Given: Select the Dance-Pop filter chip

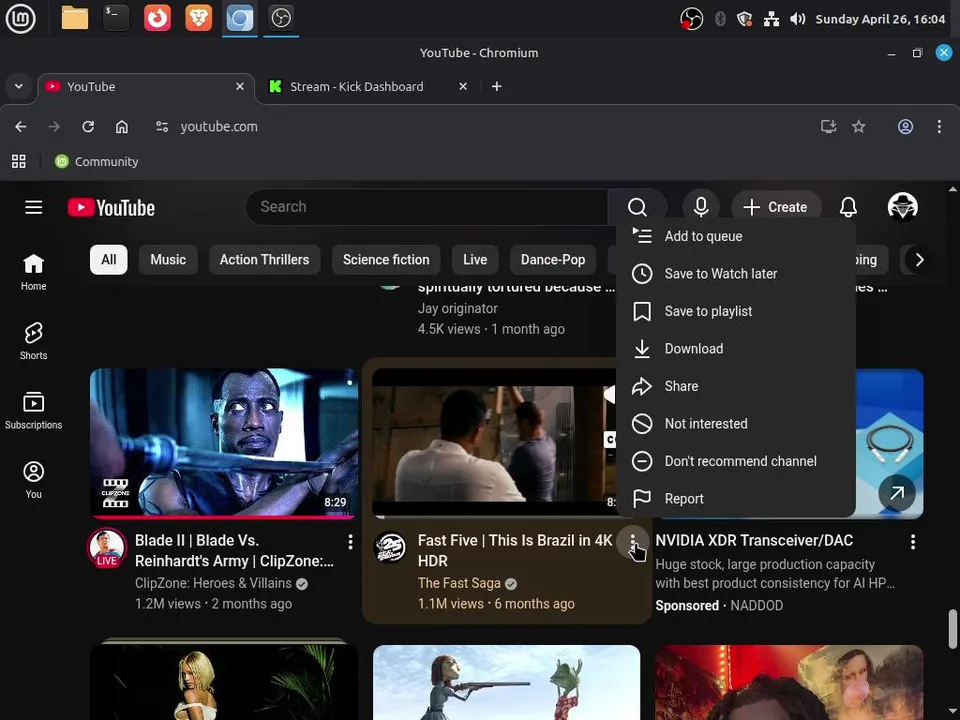Looking at the screenshot, I should [x=553, y=260].
